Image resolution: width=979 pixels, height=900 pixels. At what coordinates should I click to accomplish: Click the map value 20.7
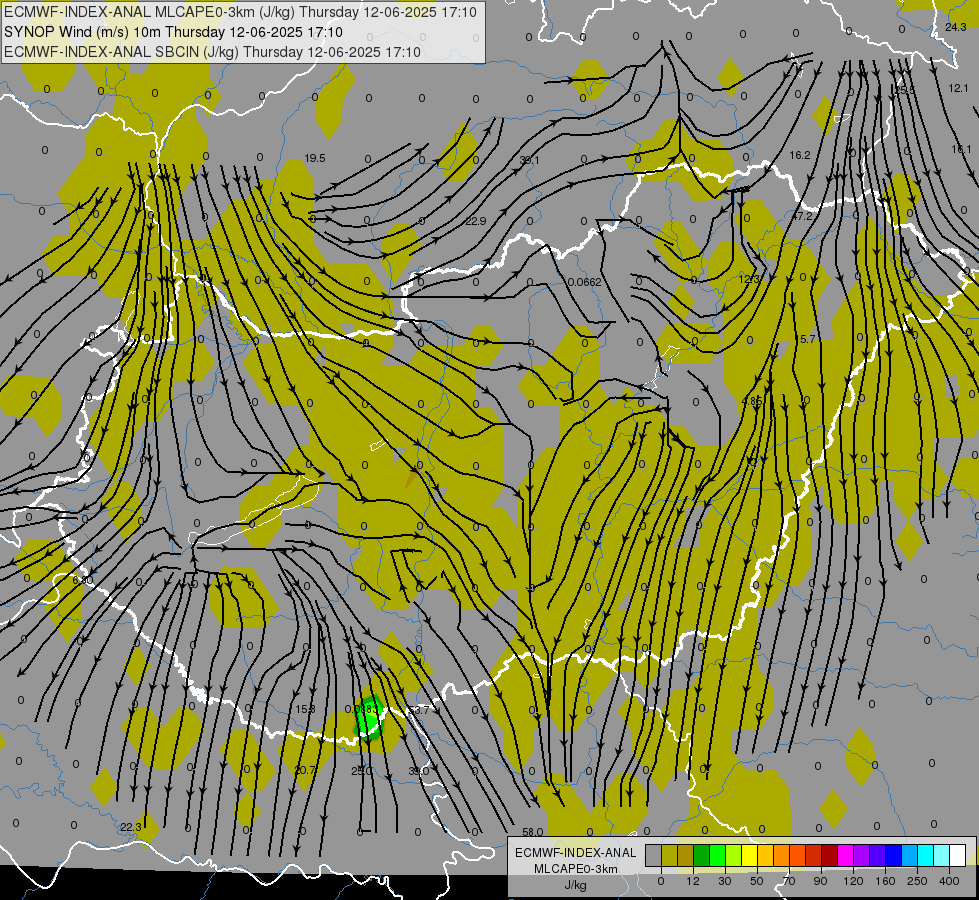304,771
